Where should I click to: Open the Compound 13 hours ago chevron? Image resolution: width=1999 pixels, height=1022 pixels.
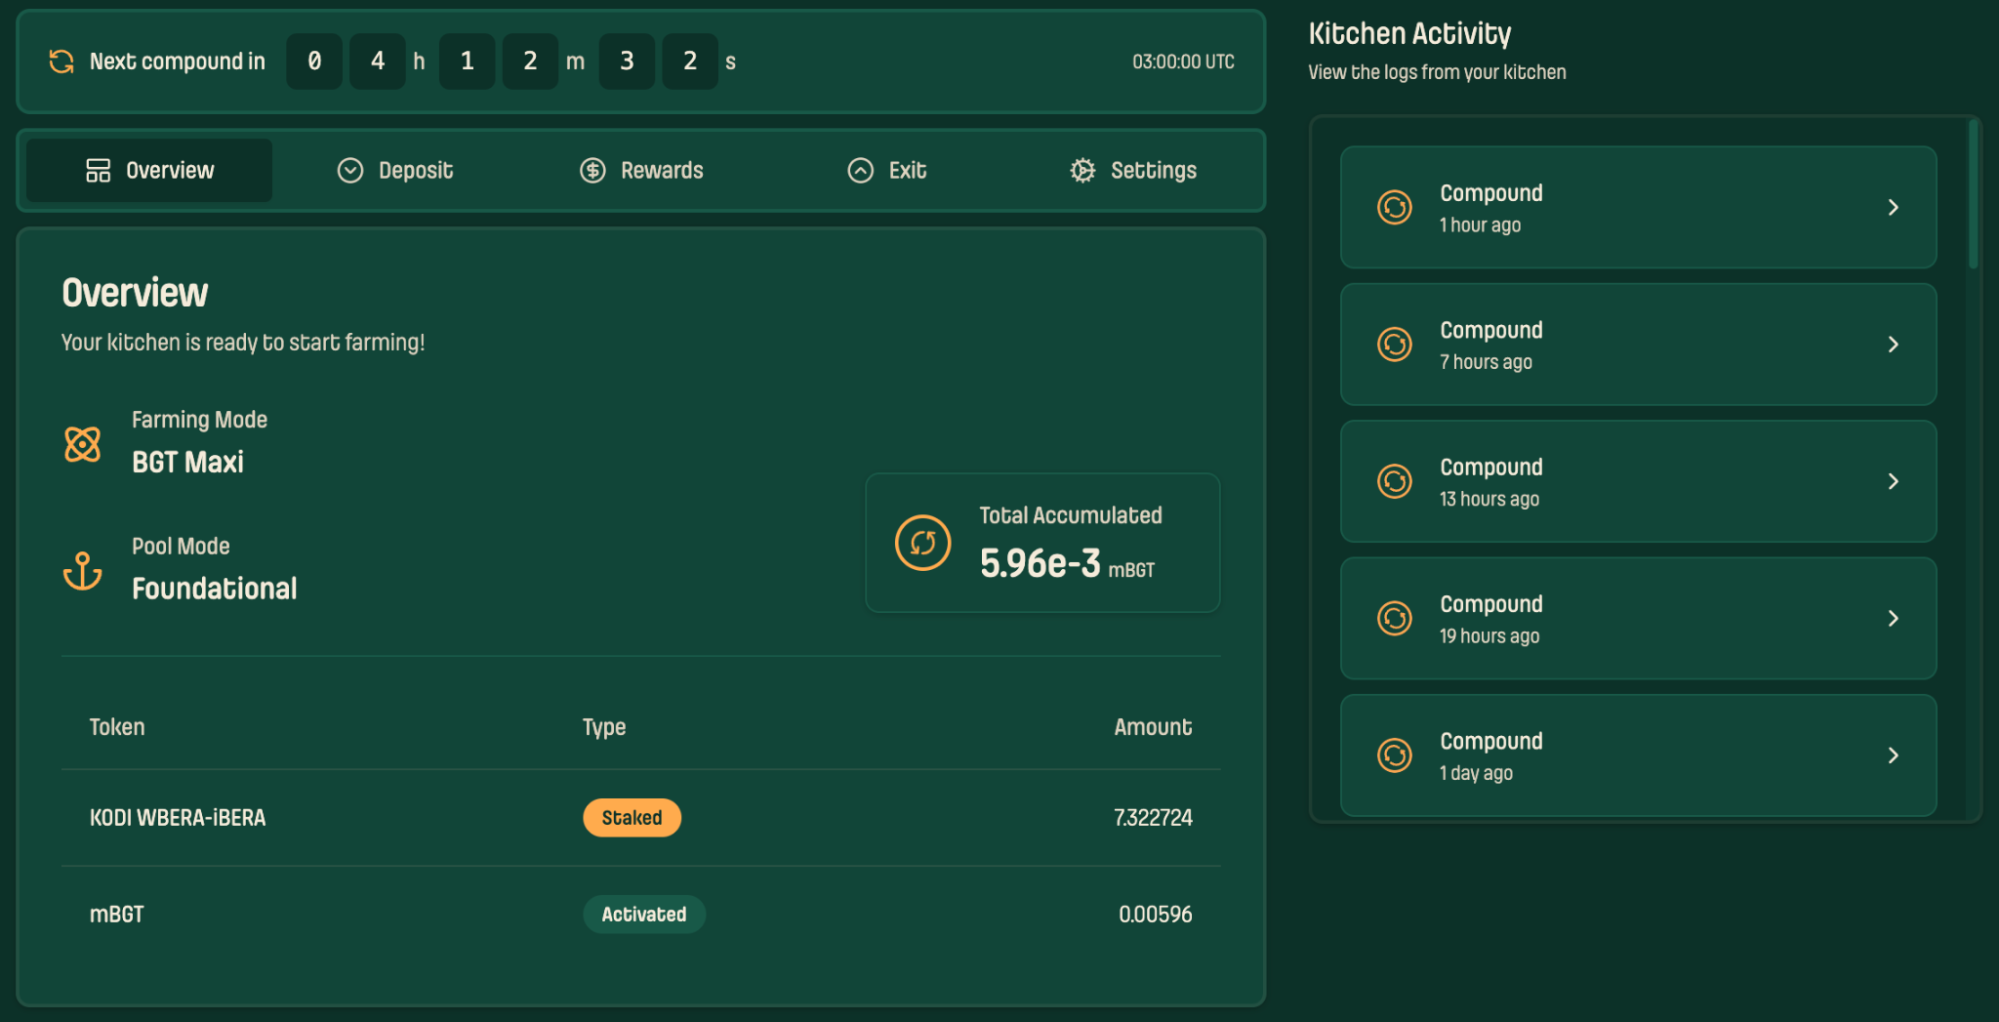point(1892,482)
